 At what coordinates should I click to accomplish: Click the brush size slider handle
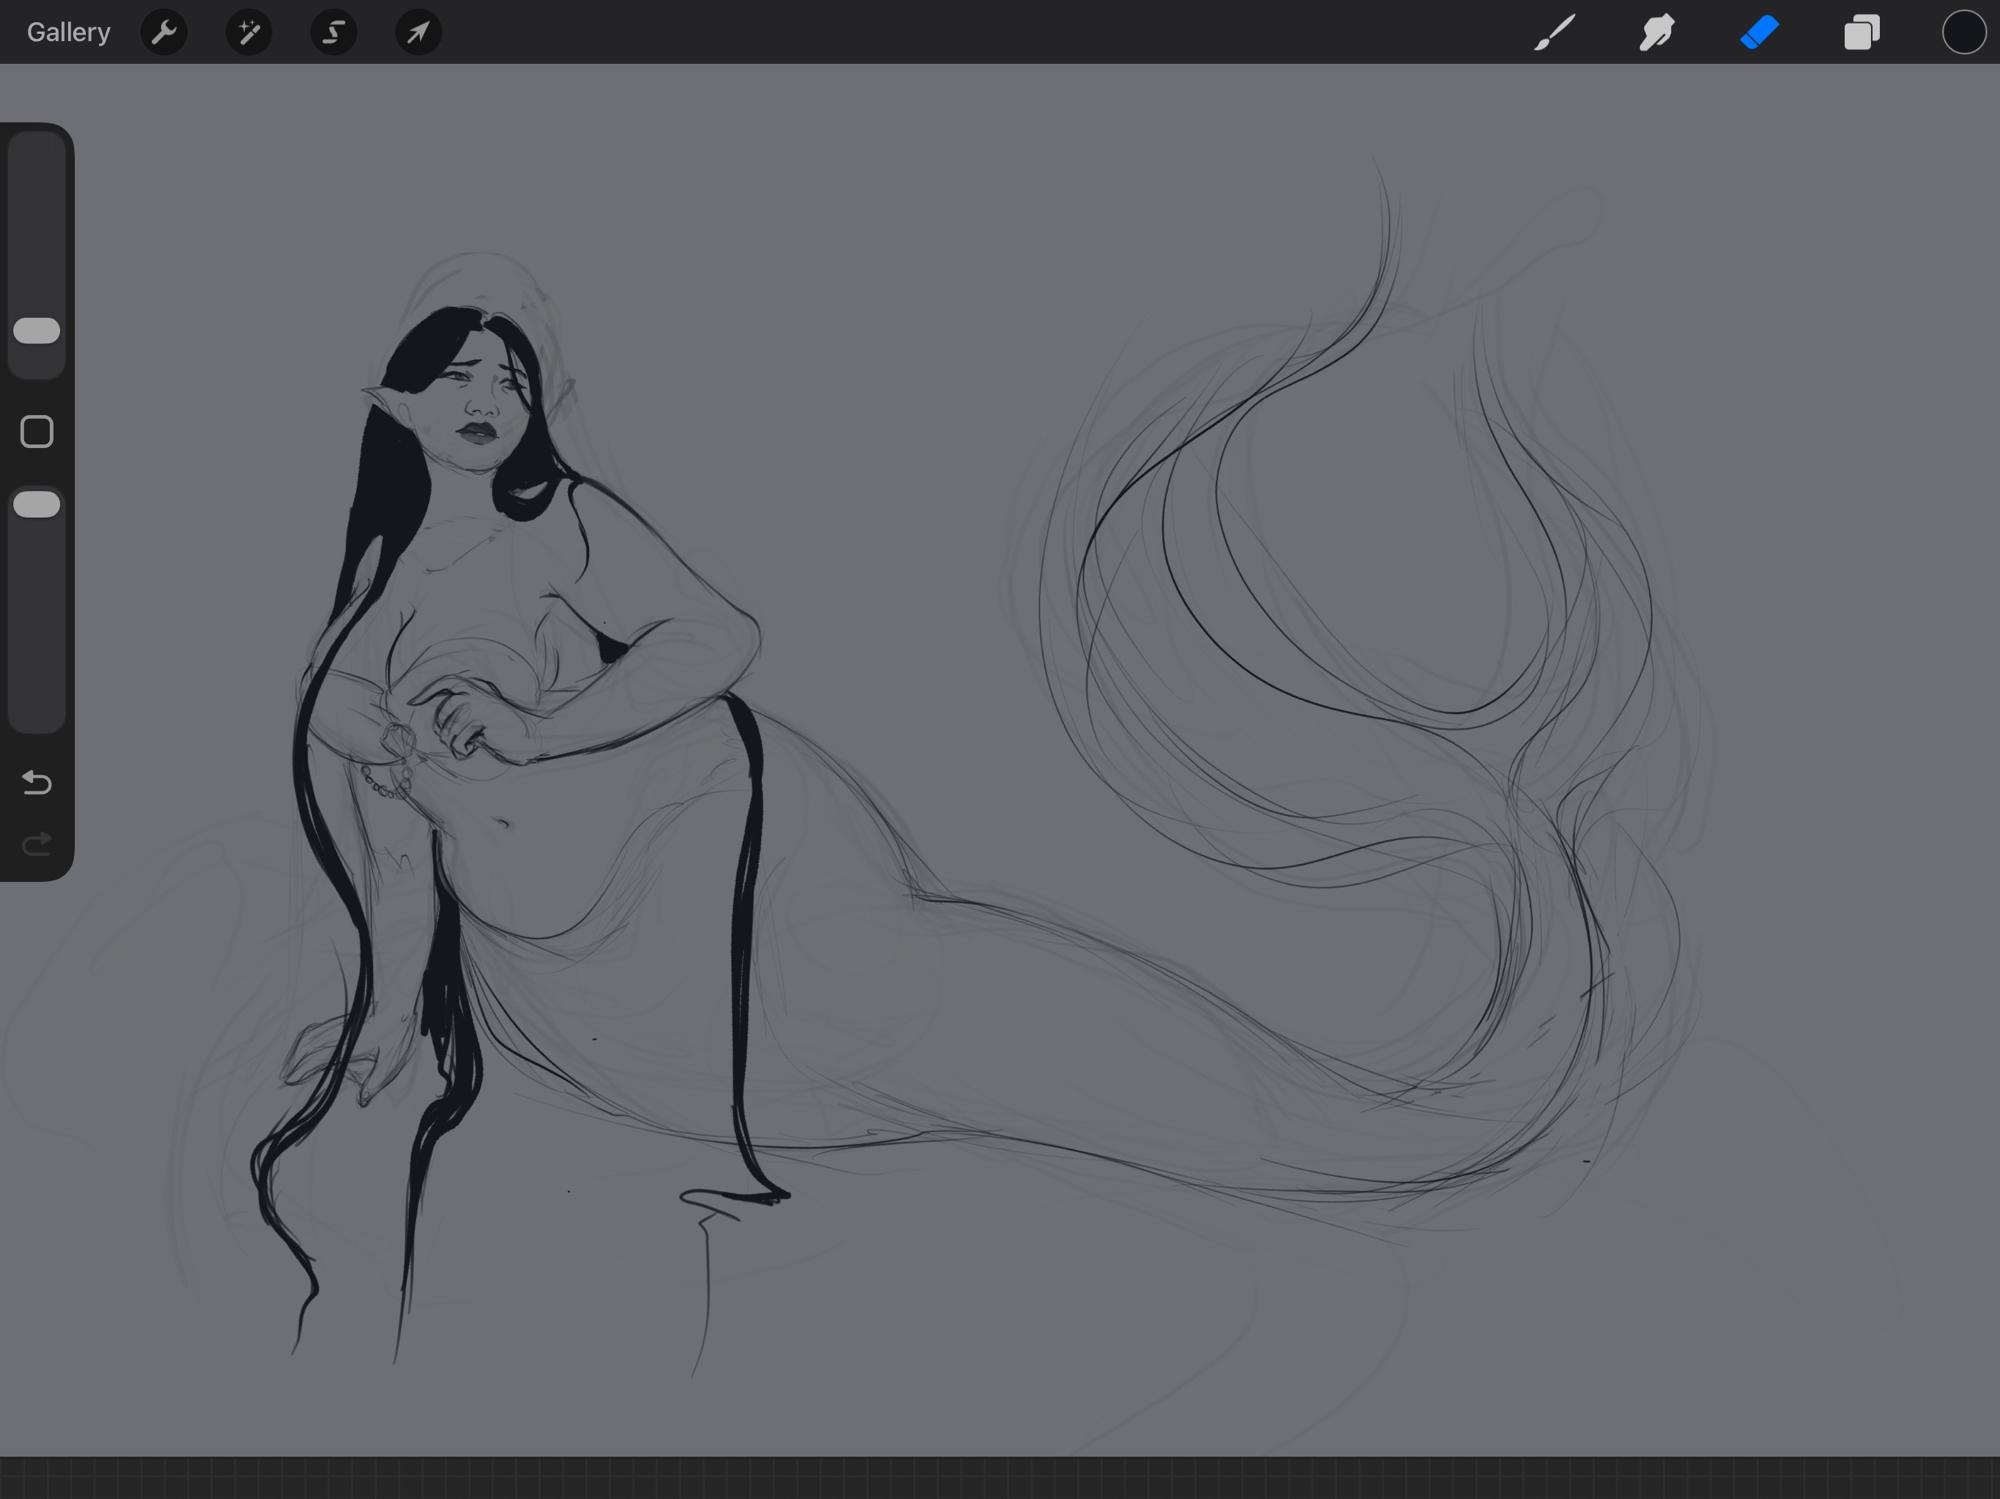(37, 331)
